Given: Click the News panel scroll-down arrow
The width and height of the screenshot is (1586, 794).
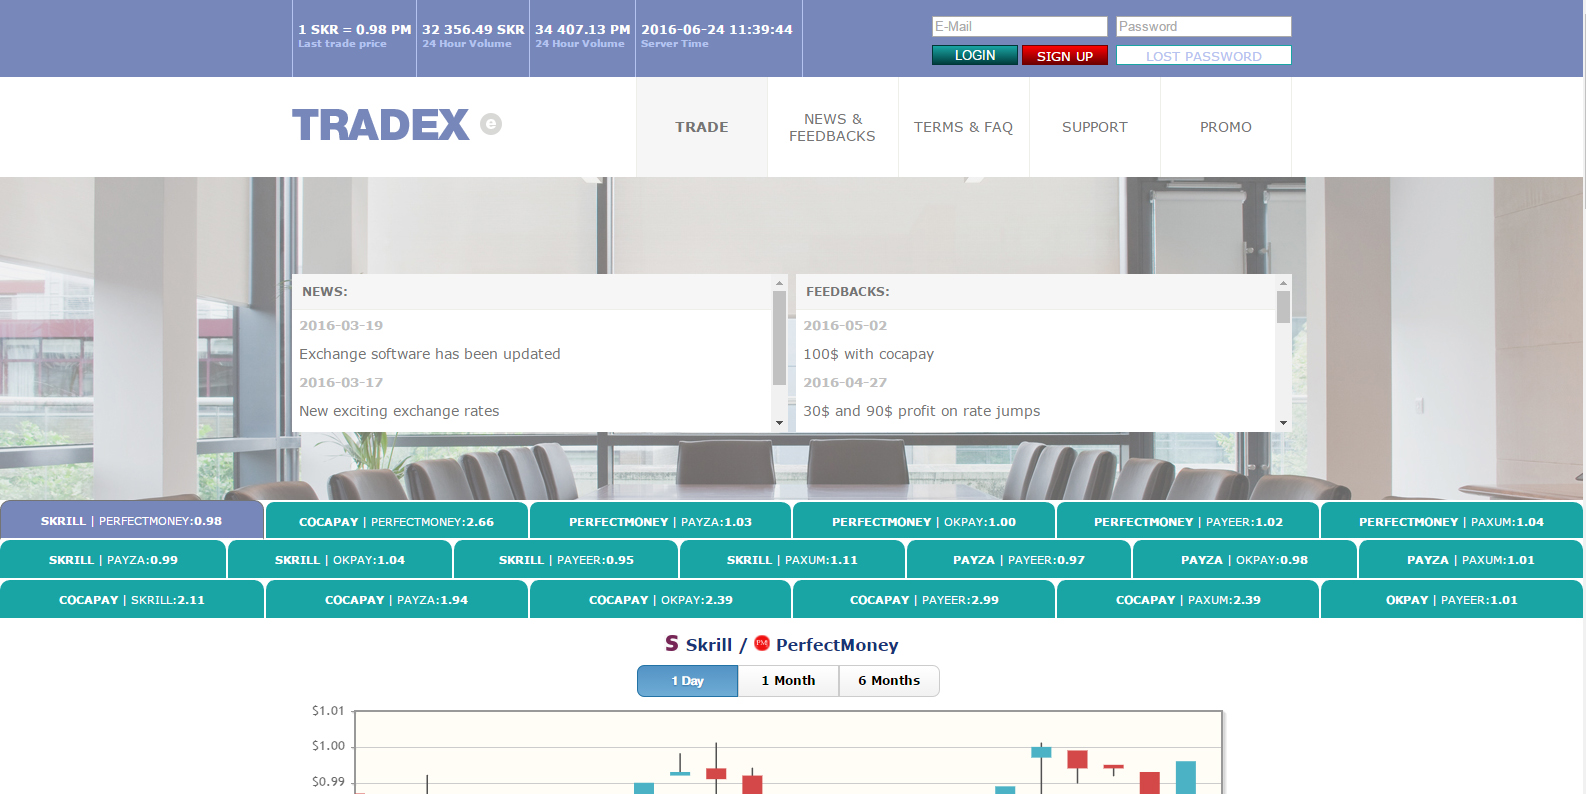Looking at the screenshot, I should point(779,423).
